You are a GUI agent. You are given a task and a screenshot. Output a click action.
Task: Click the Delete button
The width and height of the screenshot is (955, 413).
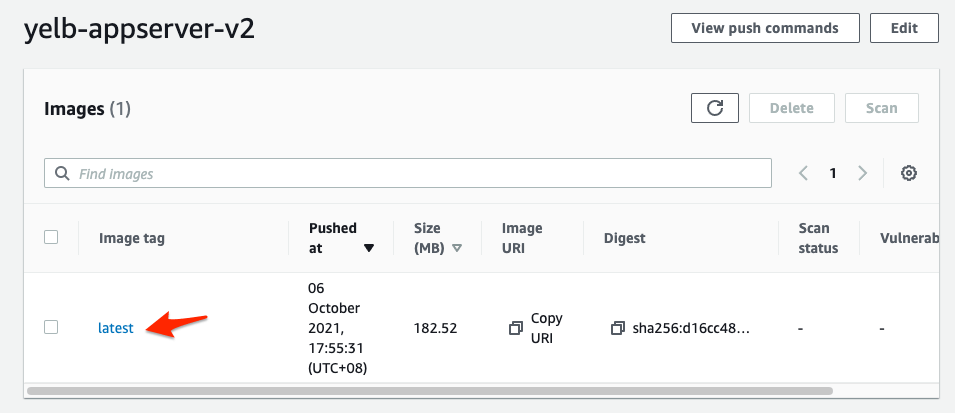point(791,108)
